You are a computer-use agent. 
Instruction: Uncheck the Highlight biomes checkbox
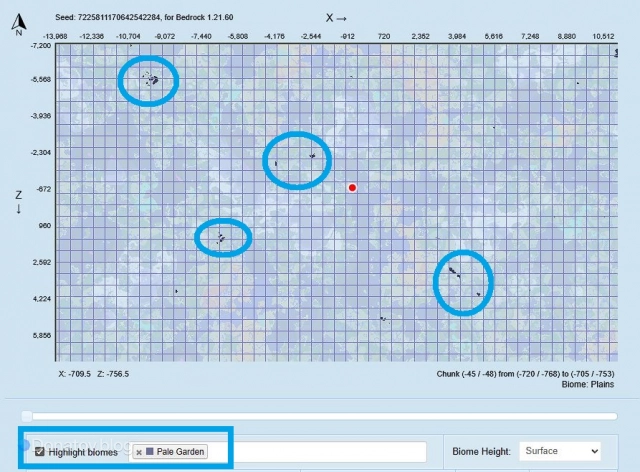40,452
